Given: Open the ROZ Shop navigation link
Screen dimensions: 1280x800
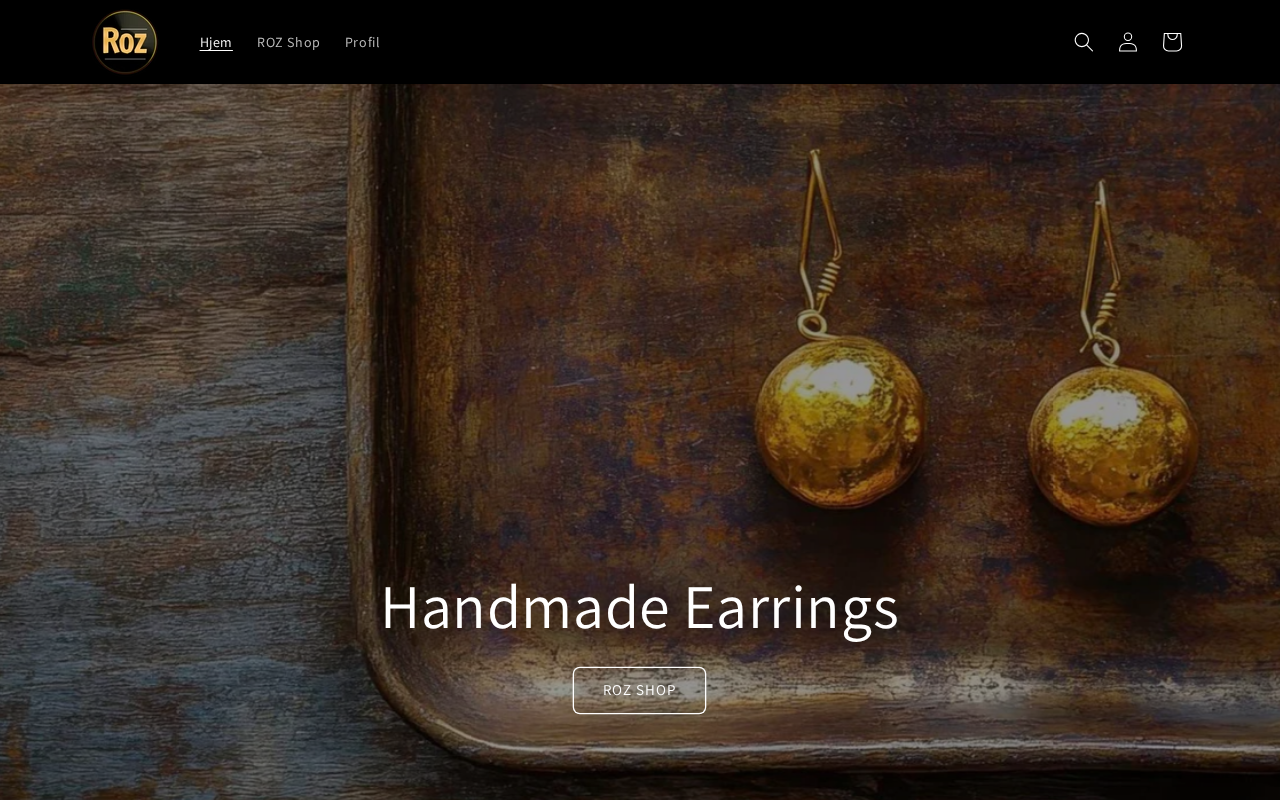Looking at the screenshot, I should 288,42.
